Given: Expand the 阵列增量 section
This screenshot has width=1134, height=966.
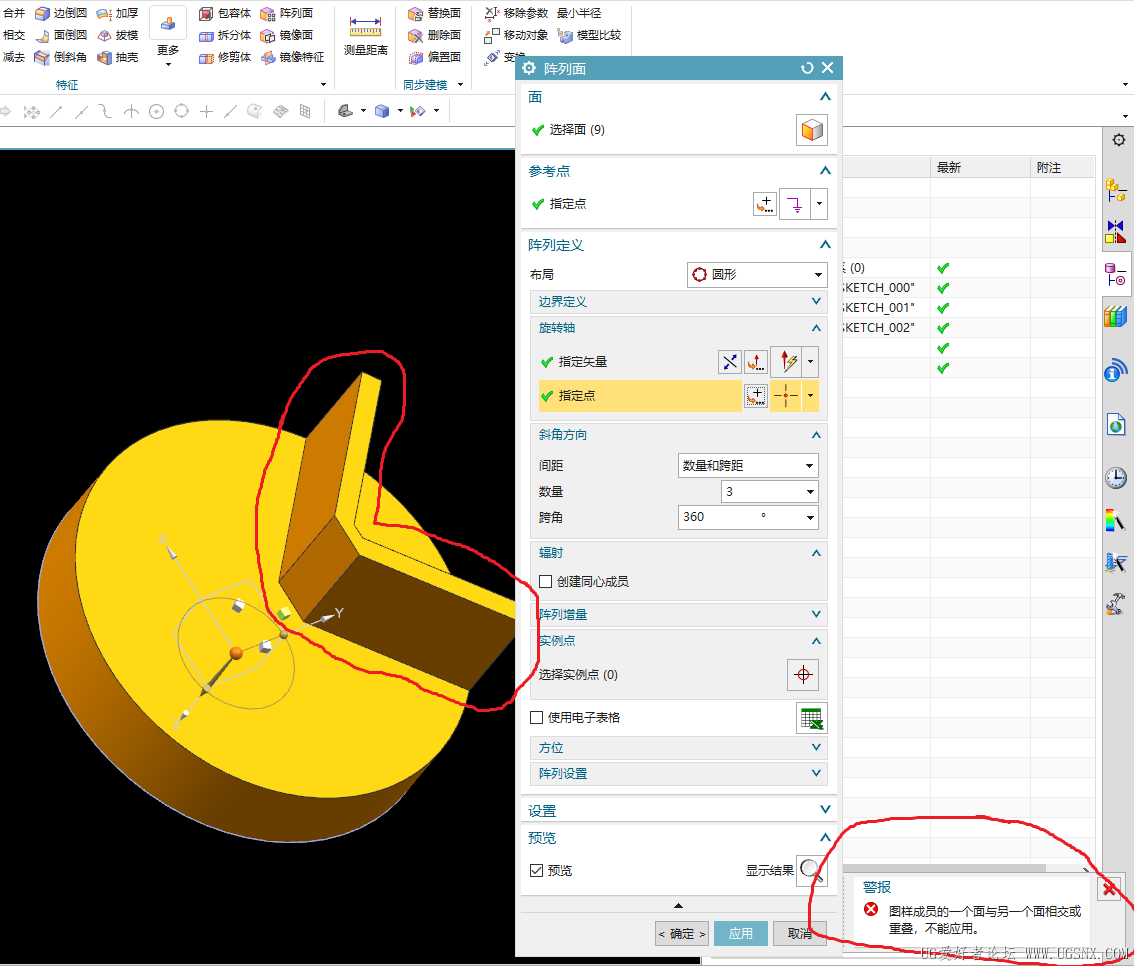Looking at the screenshot, I should 678,615.
